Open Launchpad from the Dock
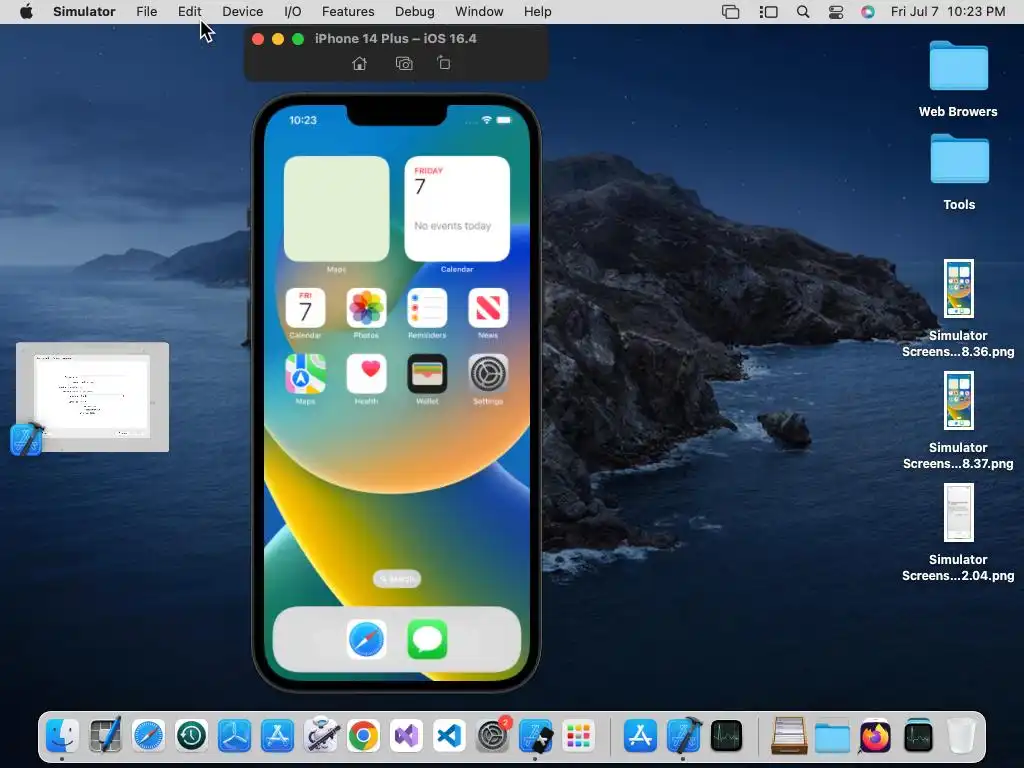The image size is (1024, 768). [x=579, y=736]
